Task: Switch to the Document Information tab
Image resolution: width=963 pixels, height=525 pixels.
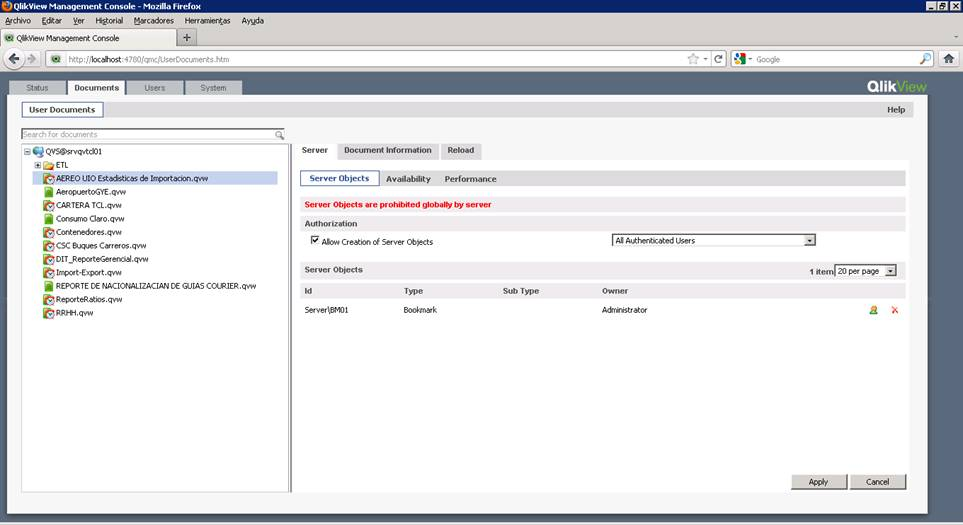Action: 387,150
